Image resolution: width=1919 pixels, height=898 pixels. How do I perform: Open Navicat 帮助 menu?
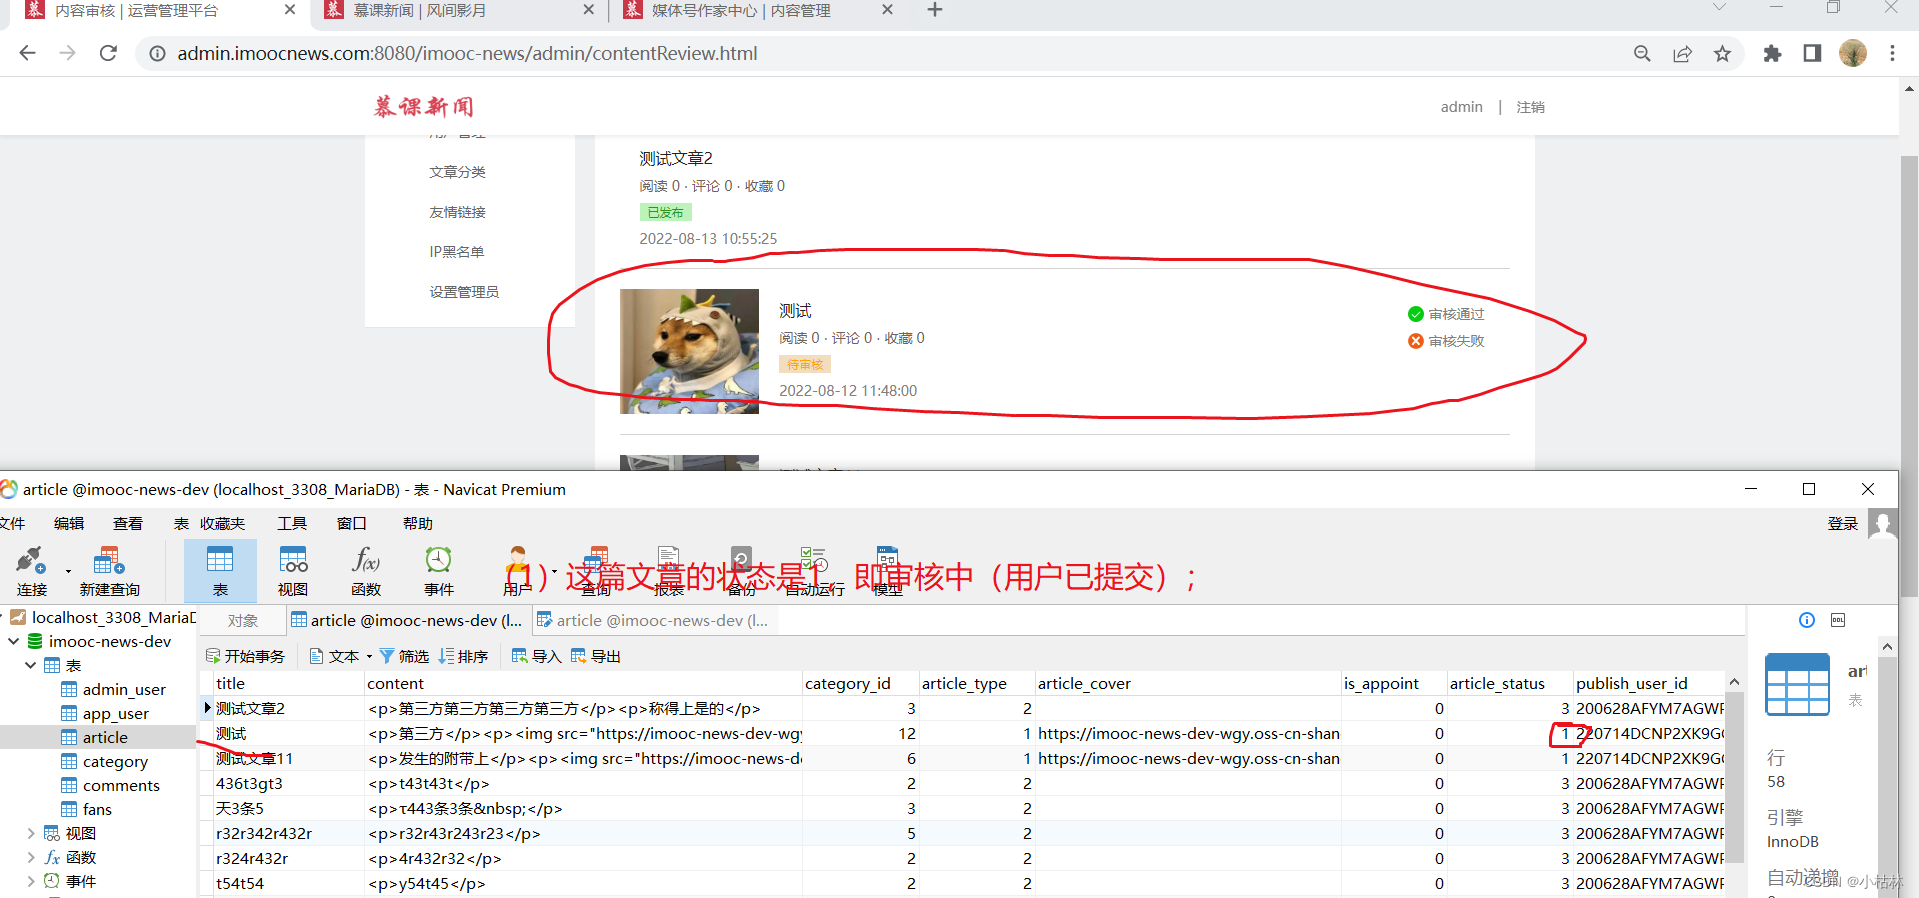418,523
